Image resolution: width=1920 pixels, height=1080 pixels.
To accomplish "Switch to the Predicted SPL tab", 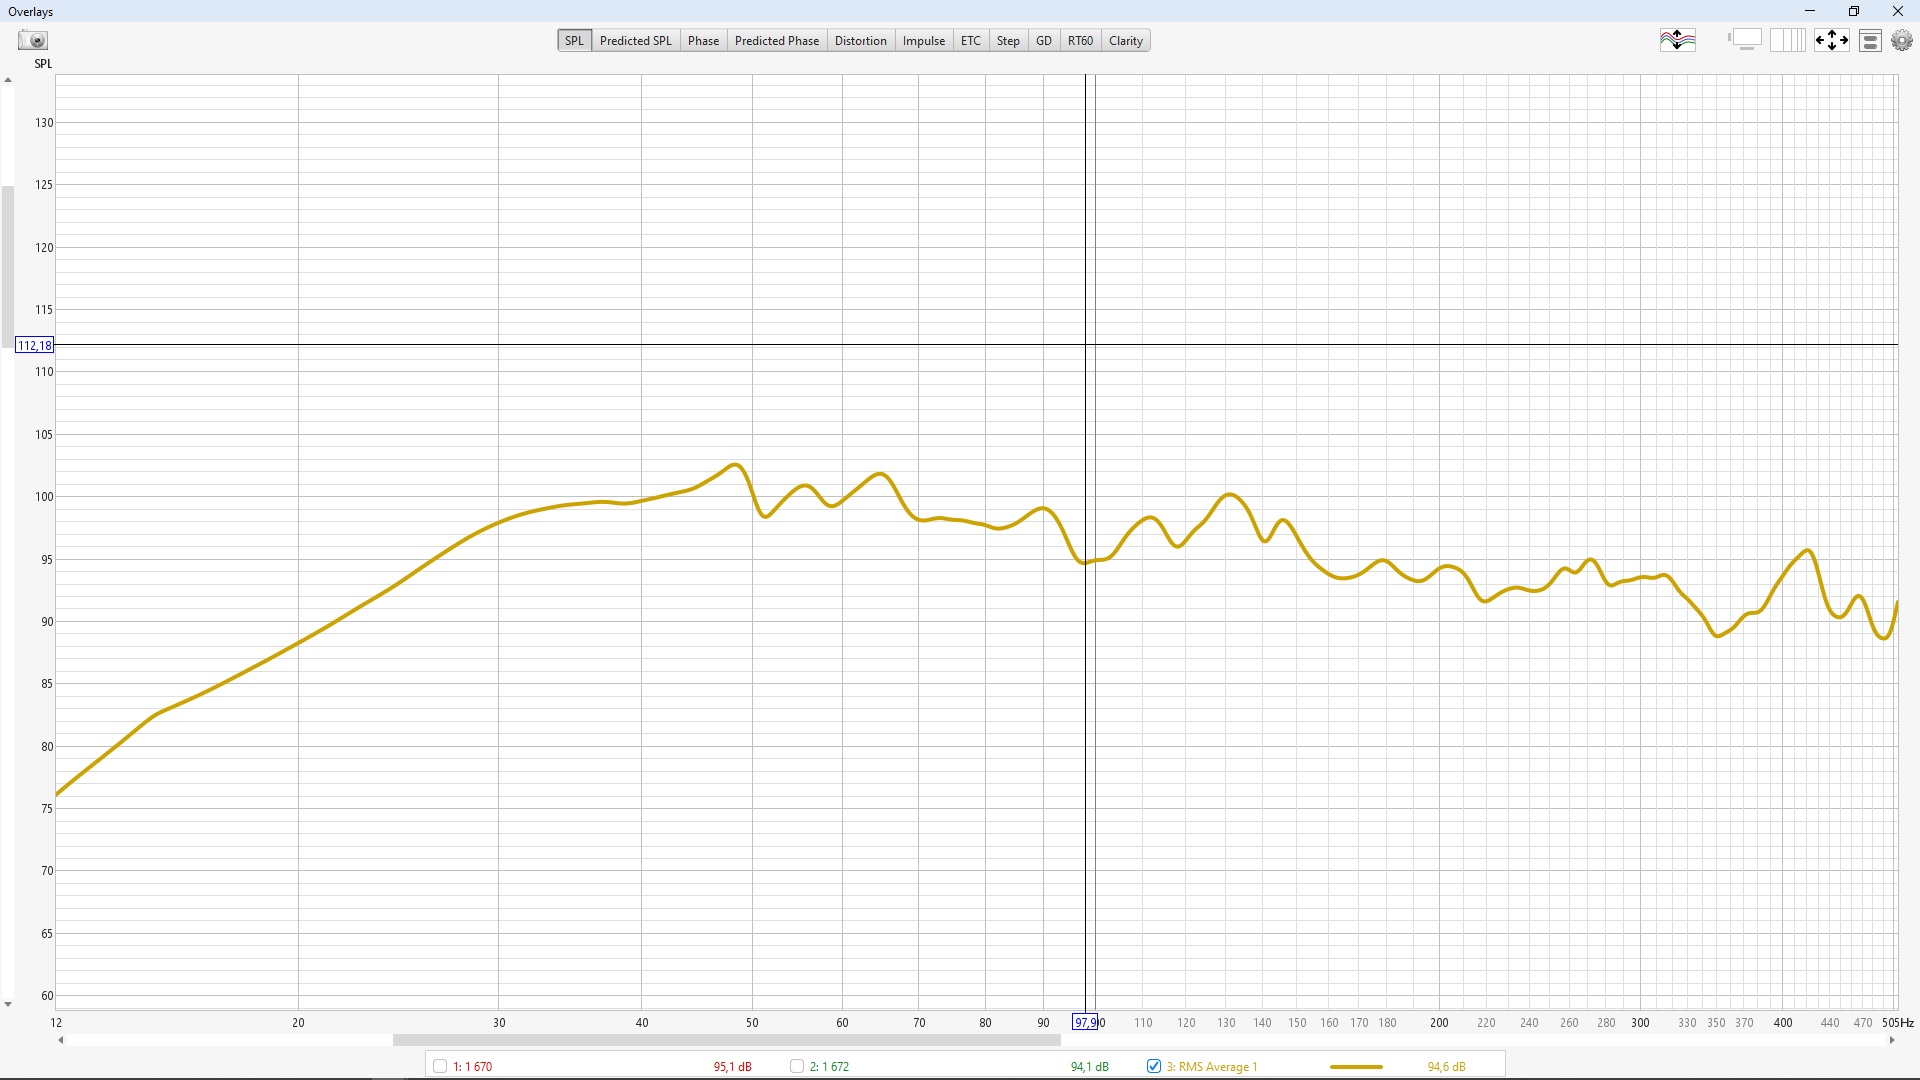I will tap(635, 41).
